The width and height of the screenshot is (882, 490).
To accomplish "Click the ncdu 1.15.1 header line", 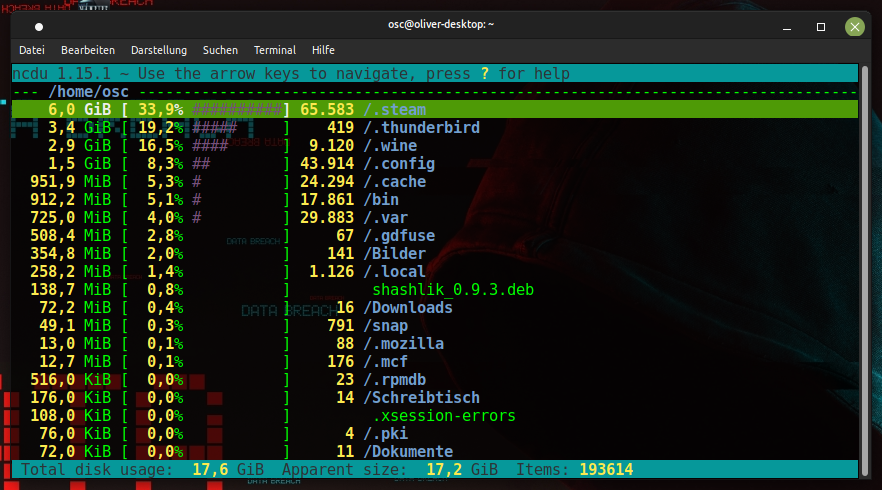I will tap(435, 74).
